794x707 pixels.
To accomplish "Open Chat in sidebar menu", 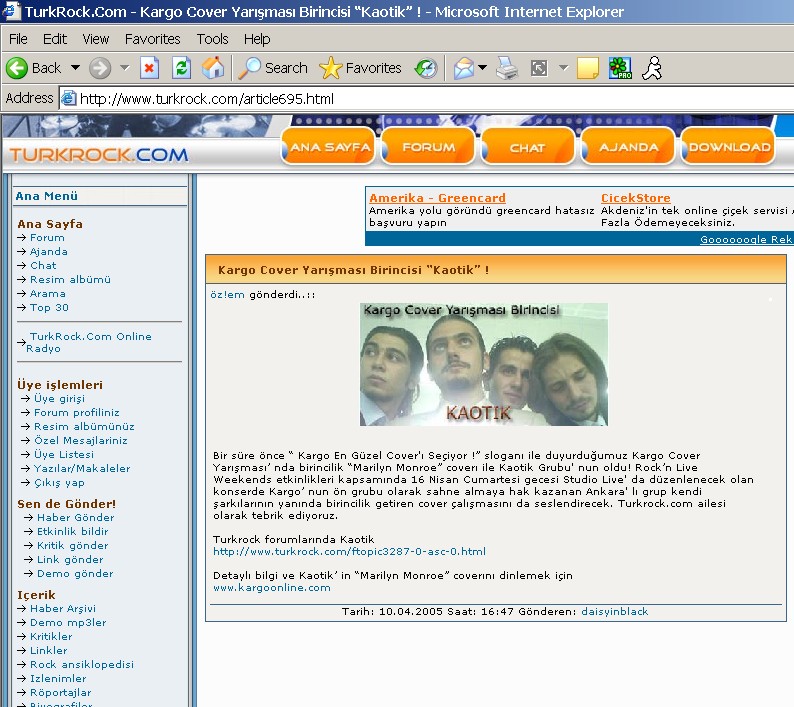I will point(43,265).
